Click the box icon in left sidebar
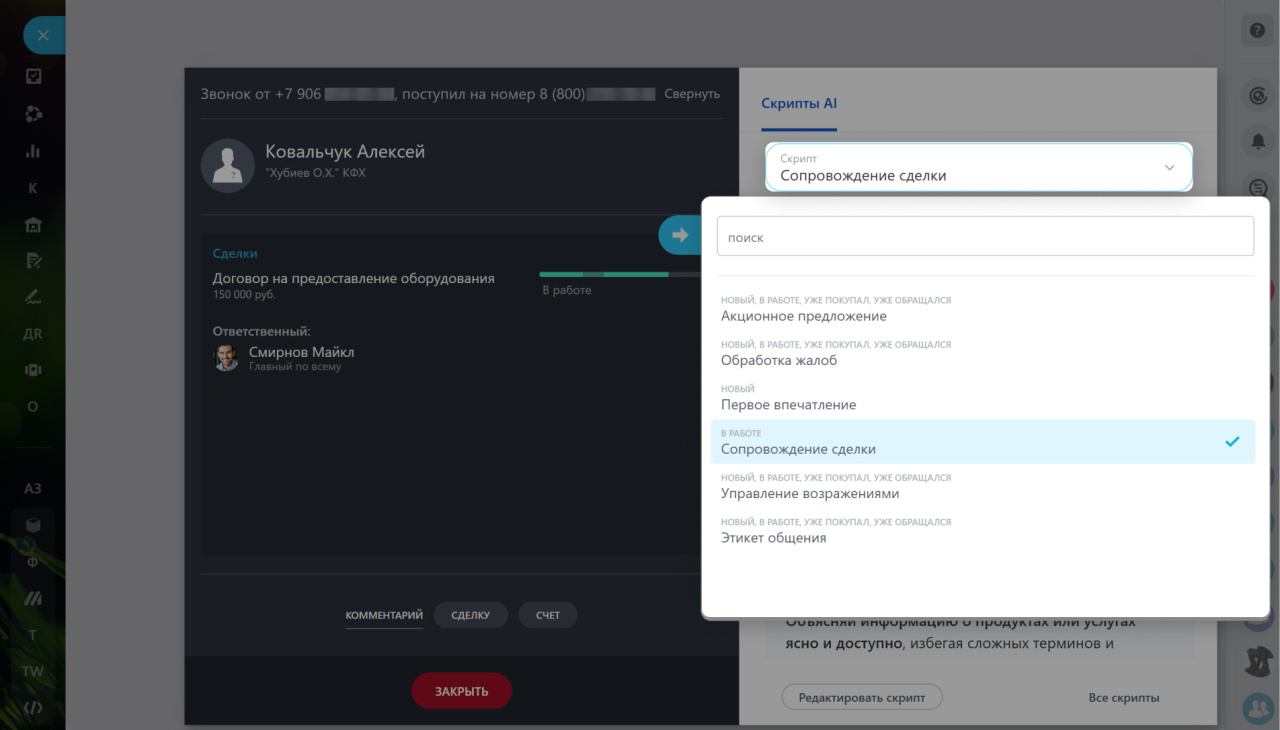Image resolution: width=1280 pixels, height=730 pixels. coord(33,525)
